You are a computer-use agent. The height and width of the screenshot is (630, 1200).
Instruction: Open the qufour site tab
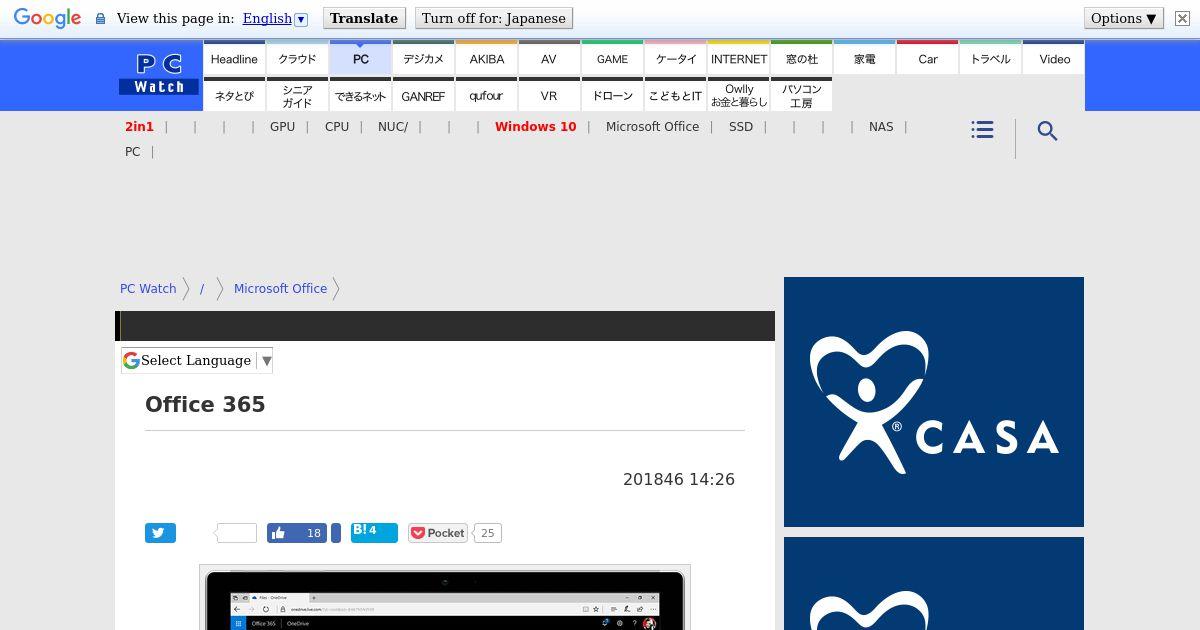tap(486, 95)
